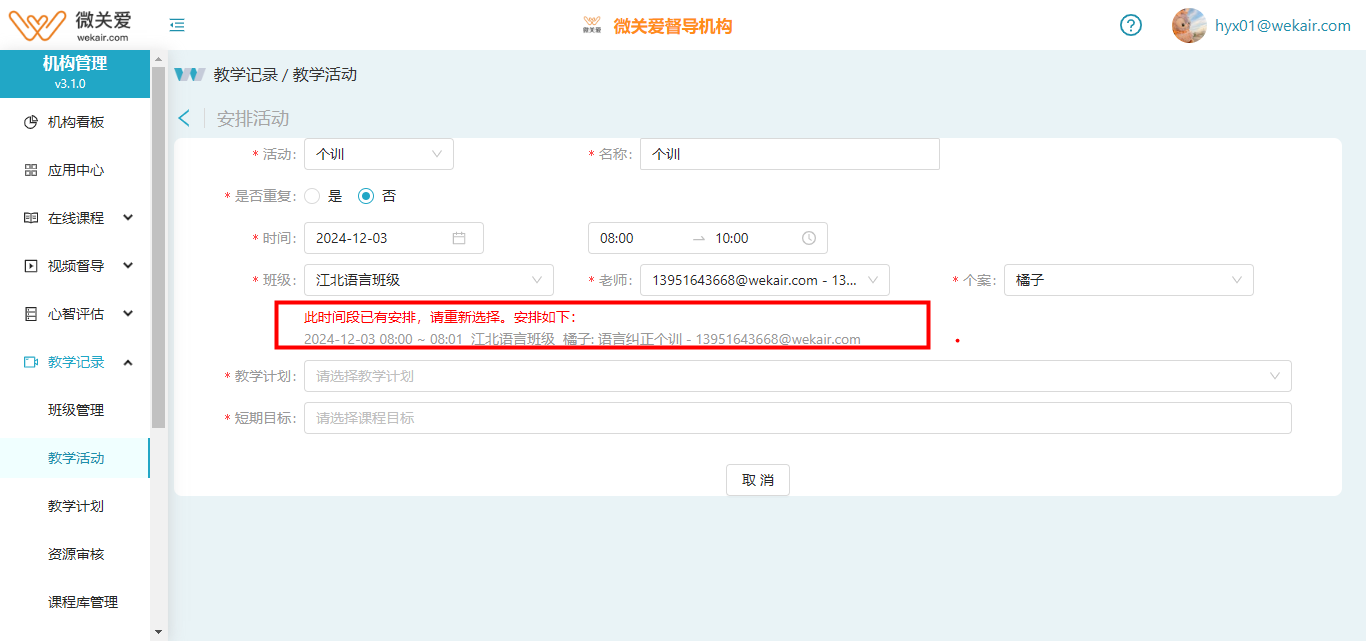Open the 班级 dropdown showing 江北语言班级
Image resolution: width=1366 pixels, height=641 pixels.
point(428,280)
